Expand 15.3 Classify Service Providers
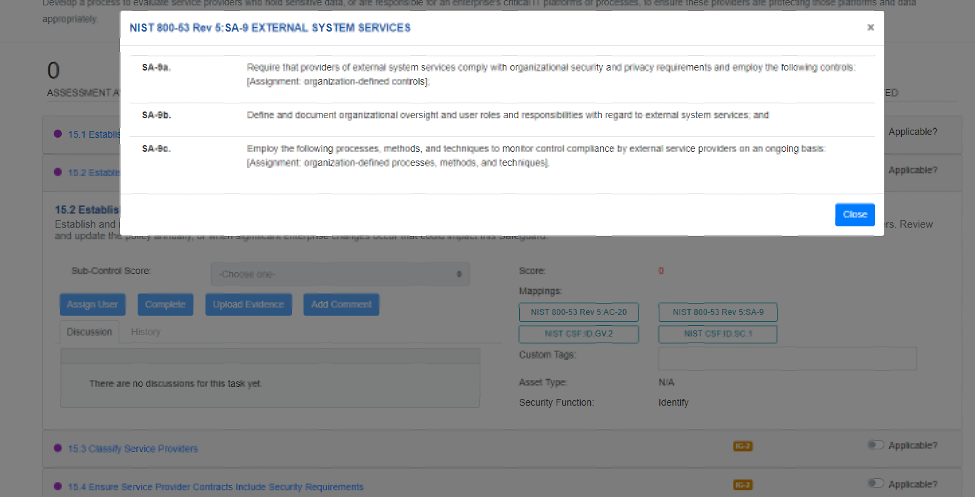The height and width of the screenshot is (497, 977). tap(133, 448)
